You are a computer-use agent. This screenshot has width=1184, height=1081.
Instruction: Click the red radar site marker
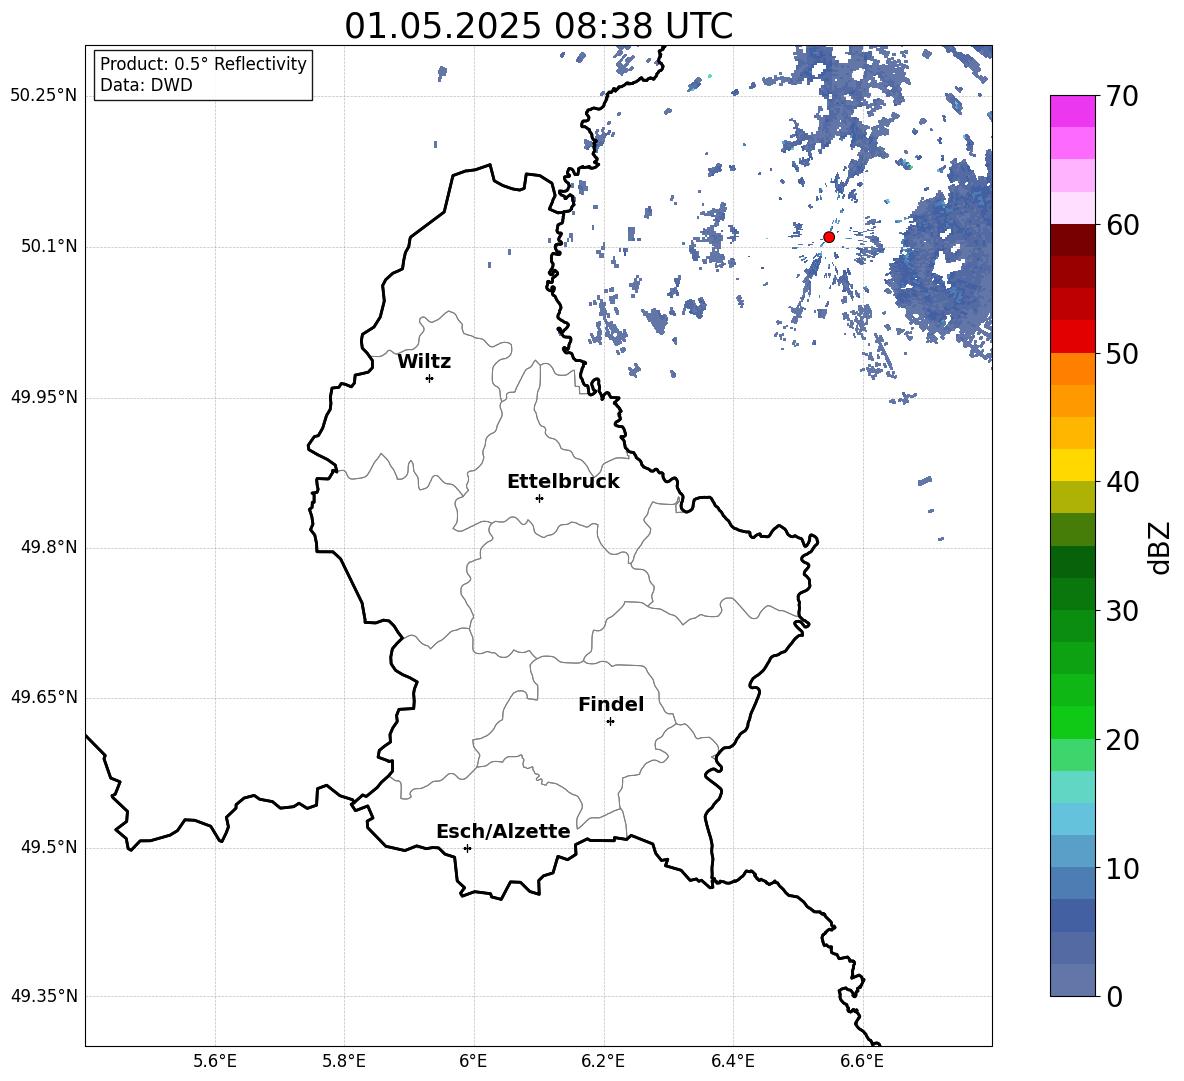[x=828, y=237]
